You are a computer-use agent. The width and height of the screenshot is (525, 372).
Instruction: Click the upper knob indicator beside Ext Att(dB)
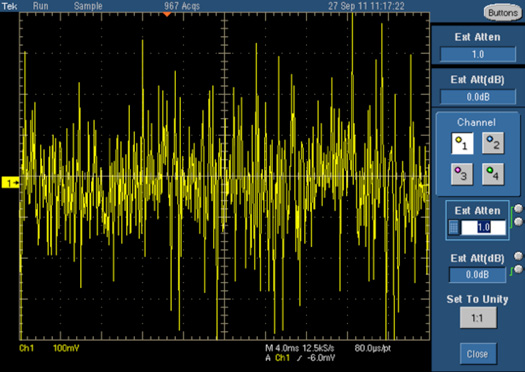[518, 256]
